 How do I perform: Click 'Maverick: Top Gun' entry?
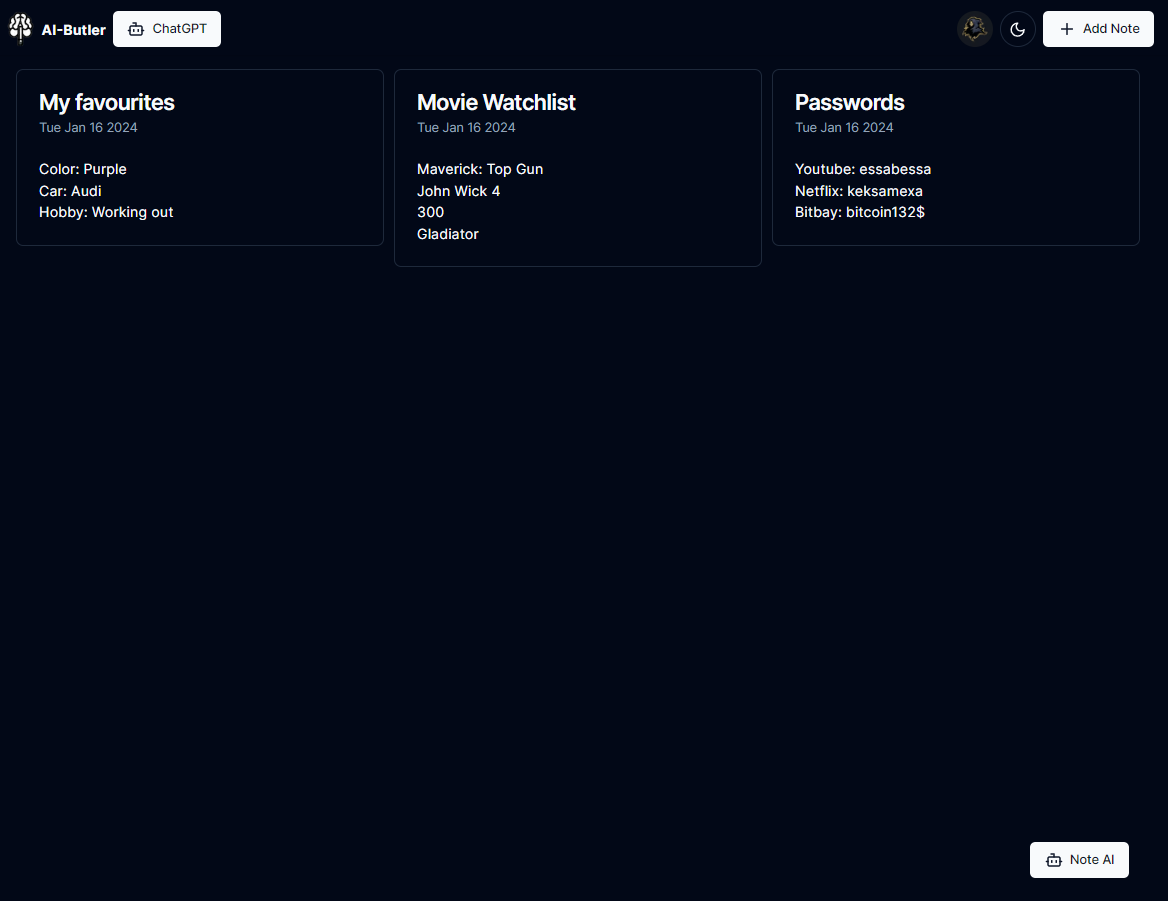(x=480, y=169)
